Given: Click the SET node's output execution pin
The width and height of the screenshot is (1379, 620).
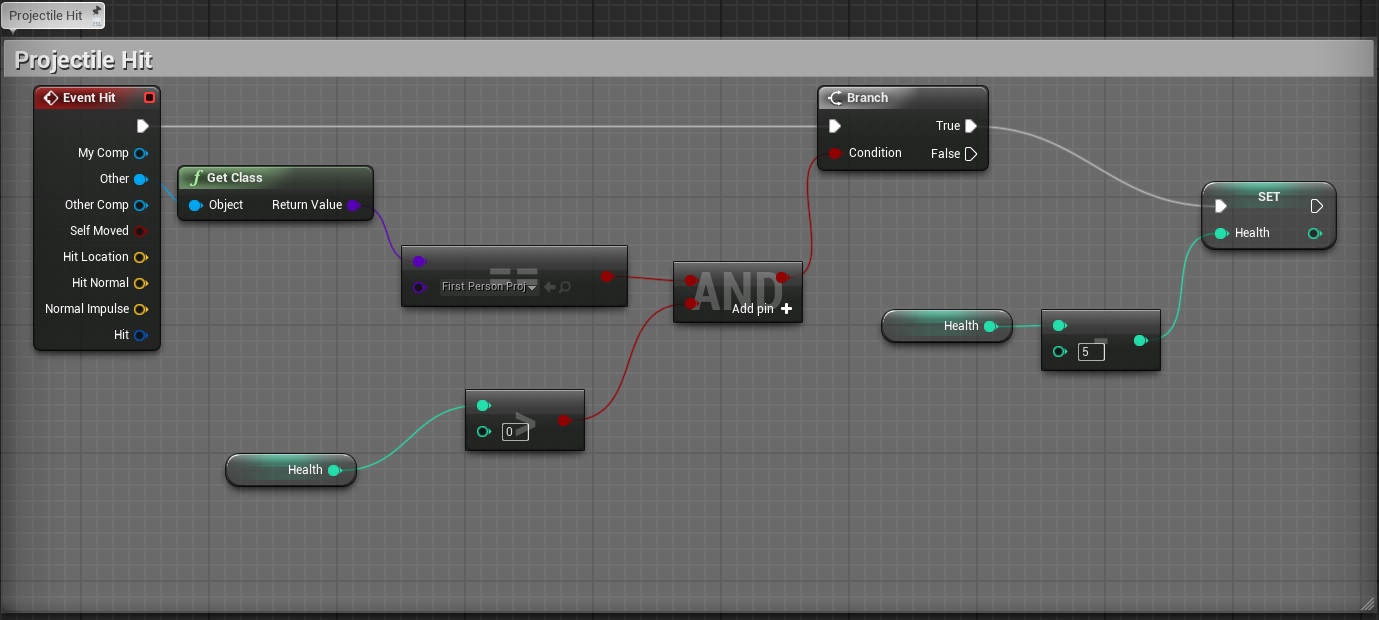Looking at the screenshot, I should [x=1317, y=206].
